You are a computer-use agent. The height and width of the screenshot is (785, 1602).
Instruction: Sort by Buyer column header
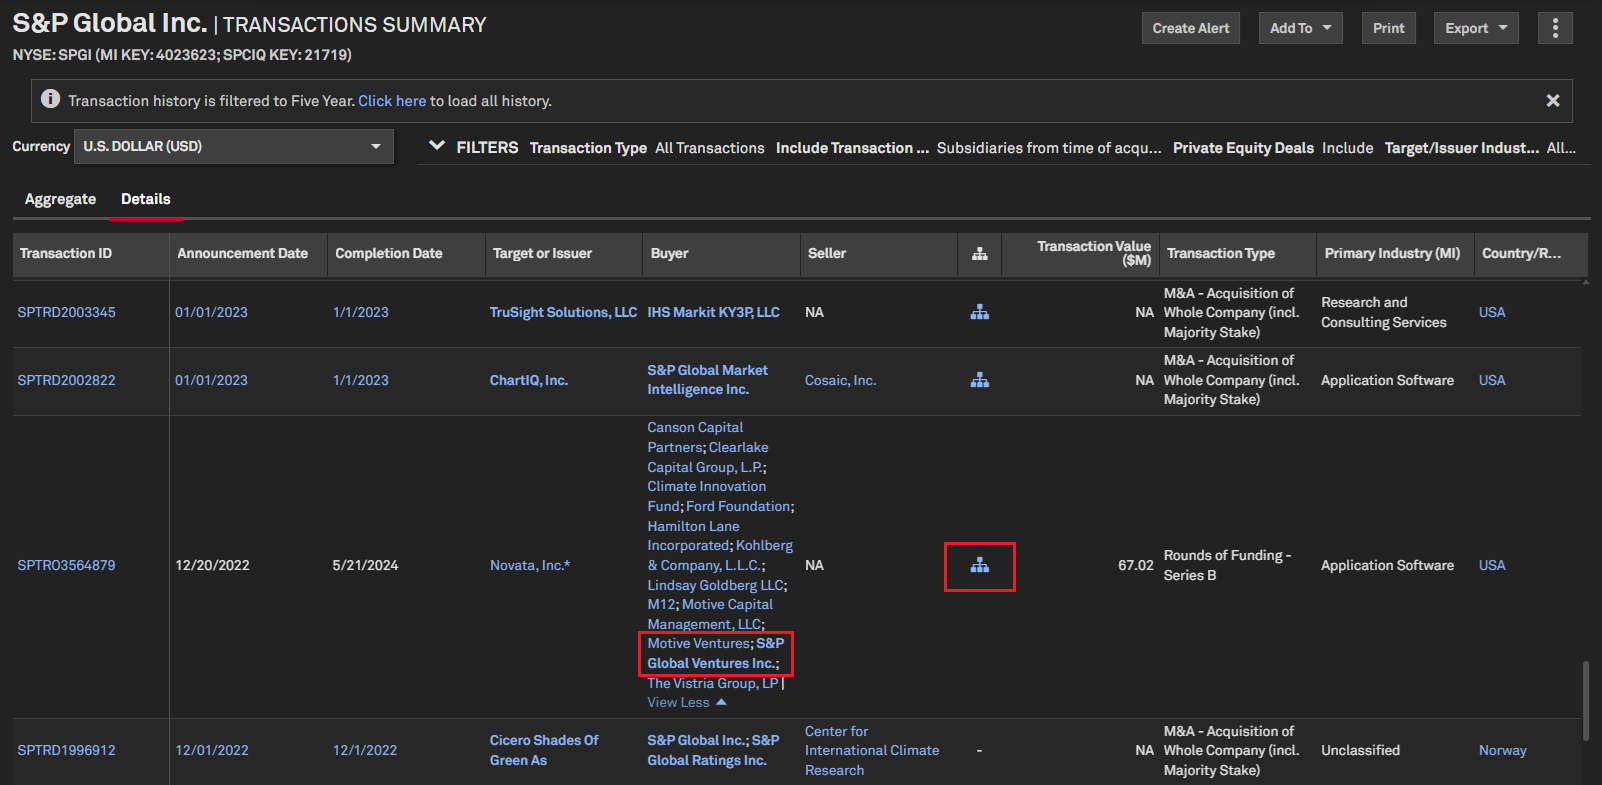pos(669,253)
